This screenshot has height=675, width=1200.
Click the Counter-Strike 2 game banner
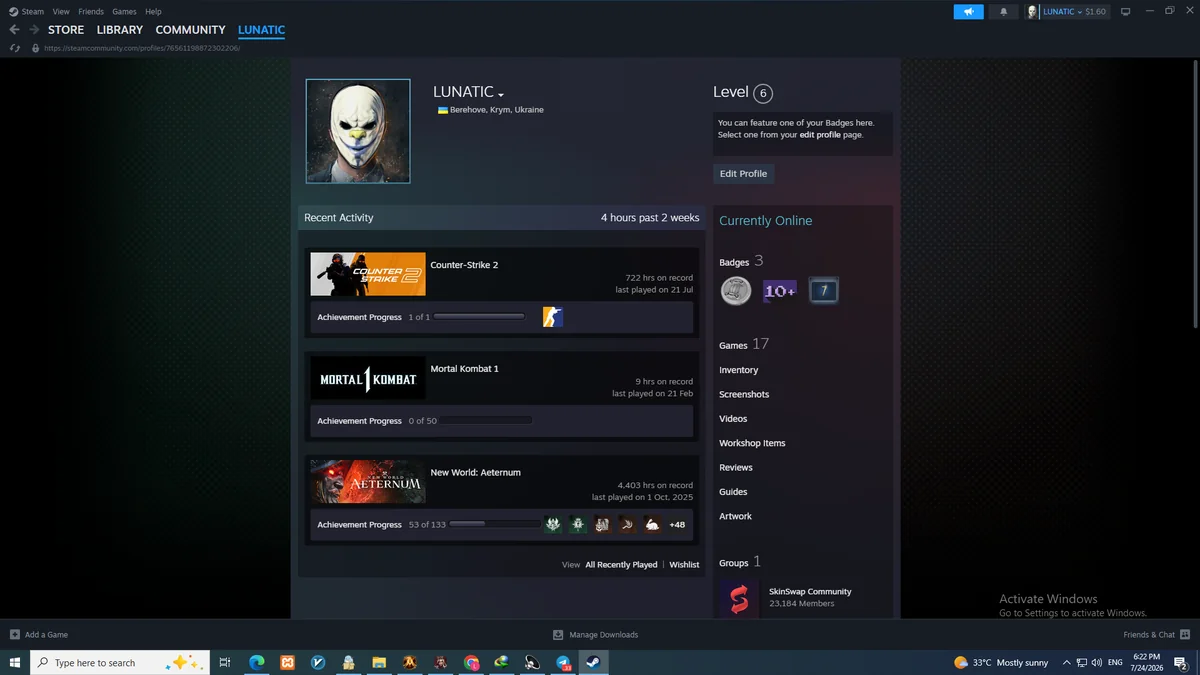click(x=368, y=274)
